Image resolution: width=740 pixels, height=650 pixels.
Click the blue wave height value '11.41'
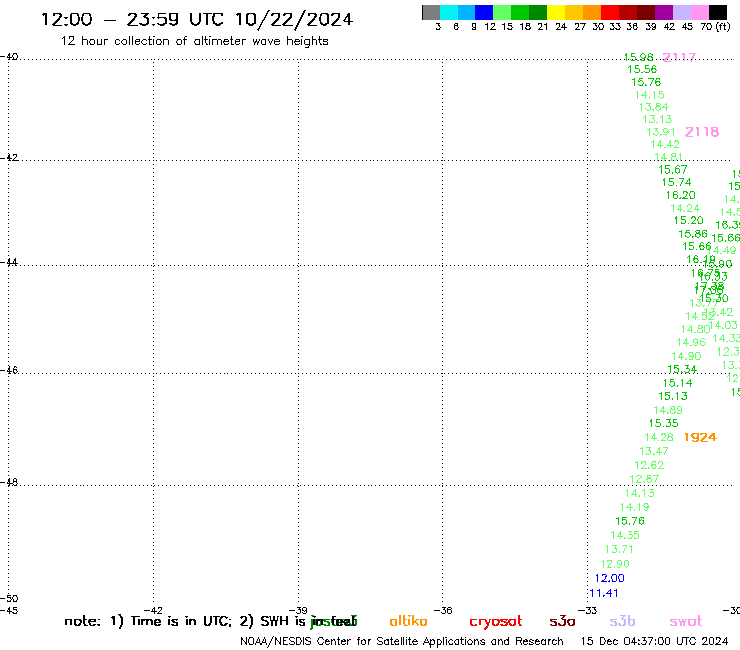pyautogui.click(x=604, y=593)
